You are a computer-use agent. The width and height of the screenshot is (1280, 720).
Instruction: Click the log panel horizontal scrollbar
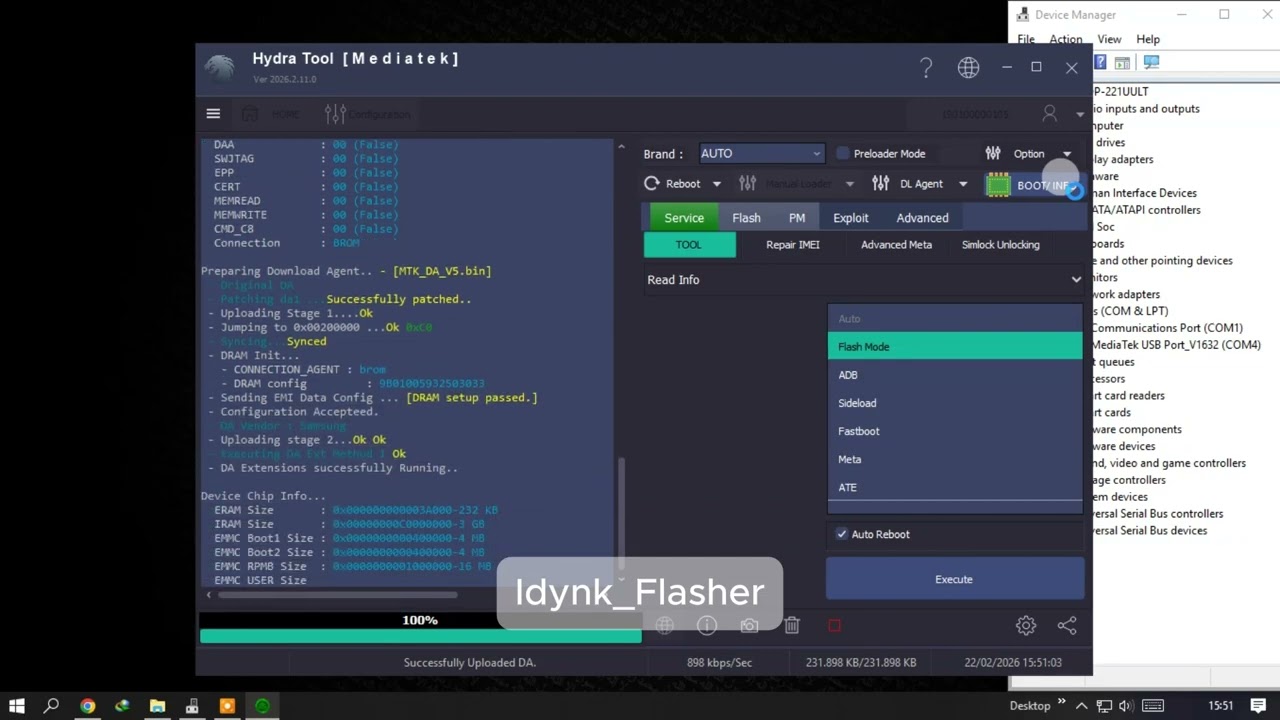click(338, 595)
